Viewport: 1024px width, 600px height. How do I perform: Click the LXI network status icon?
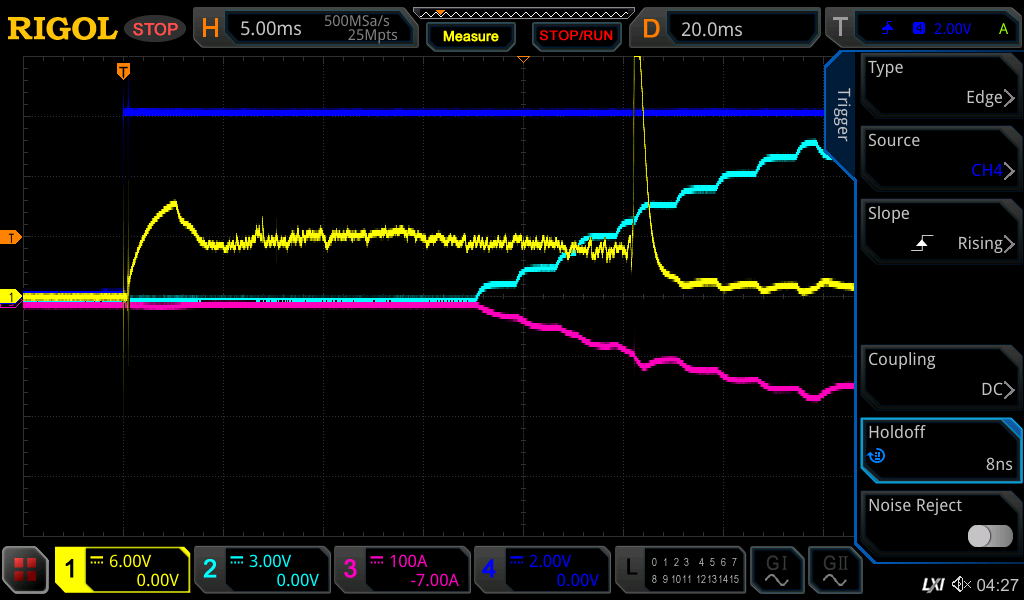tap(932, 584)
